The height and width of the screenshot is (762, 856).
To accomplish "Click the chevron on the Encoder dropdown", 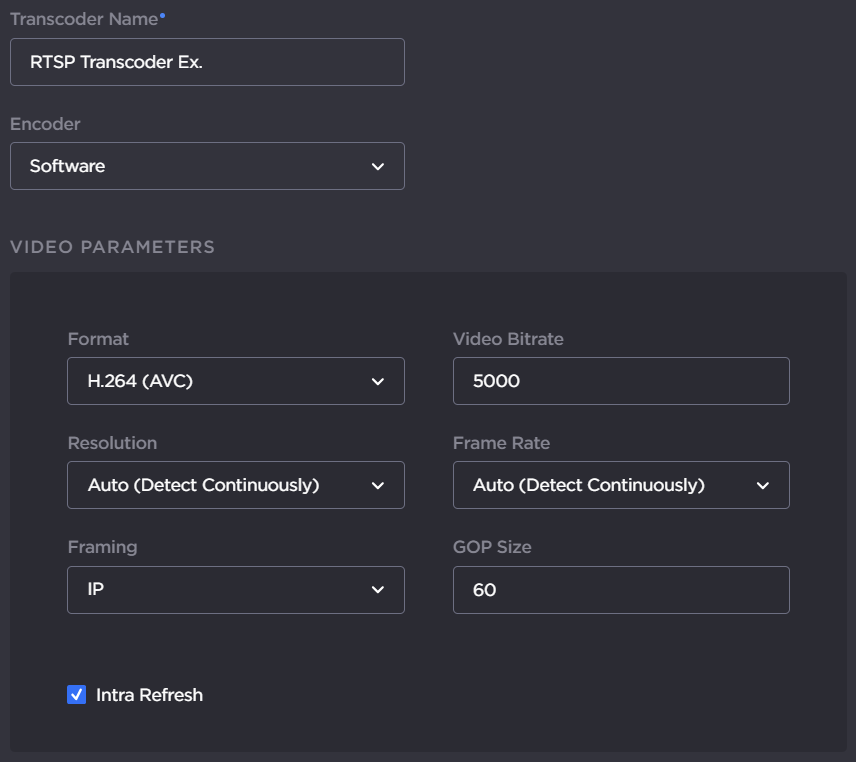I will click(x=378, y=166).
